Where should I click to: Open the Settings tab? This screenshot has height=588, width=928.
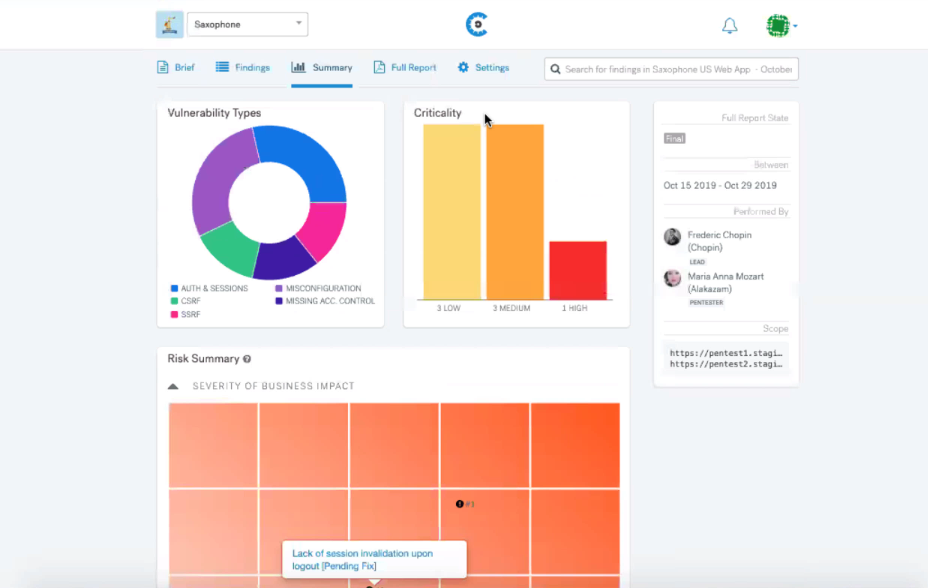tap(483, 67)
